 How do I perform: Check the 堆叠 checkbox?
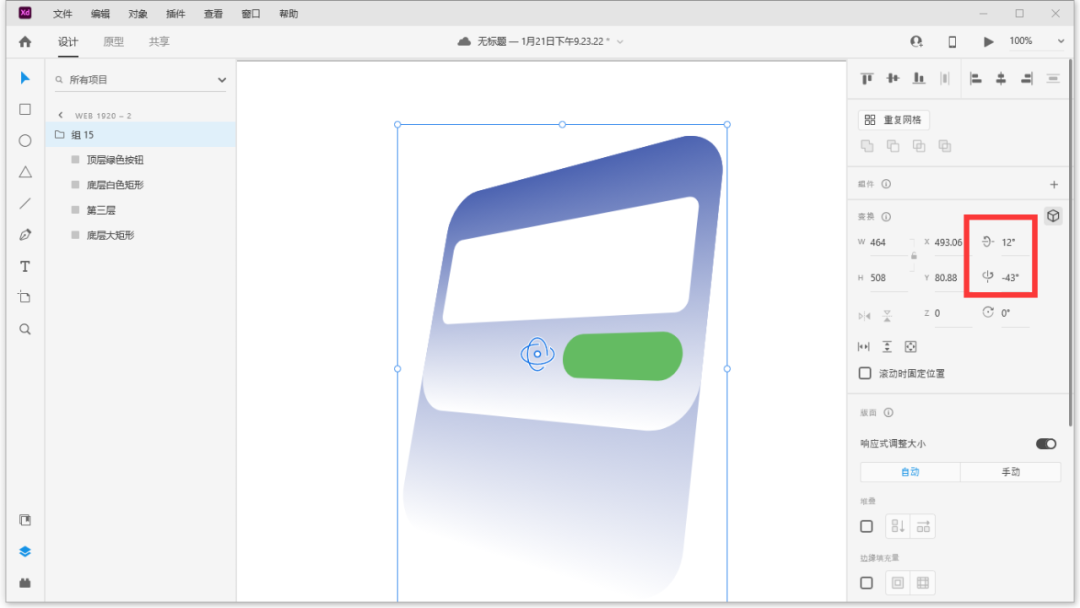click(866, 526)
